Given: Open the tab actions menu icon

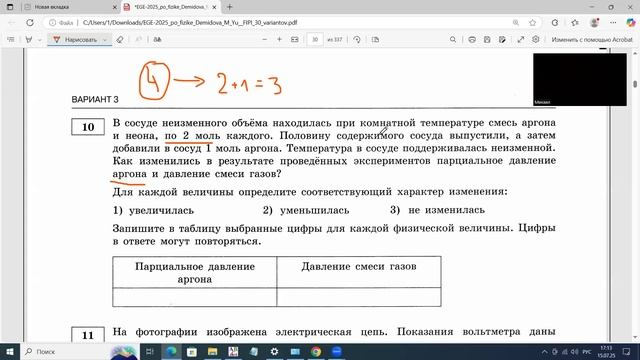Looking at the screenshot, I should tap(10, 7).
